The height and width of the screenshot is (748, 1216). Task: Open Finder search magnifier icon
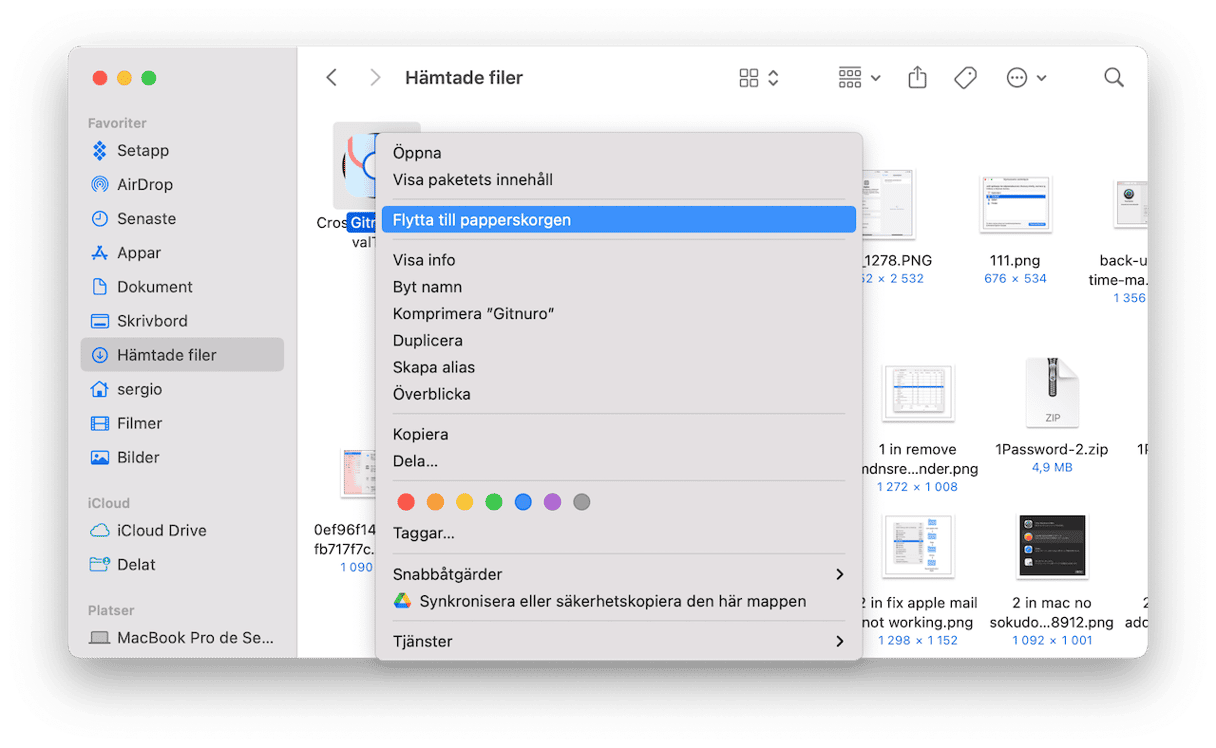pos(1113,78)
